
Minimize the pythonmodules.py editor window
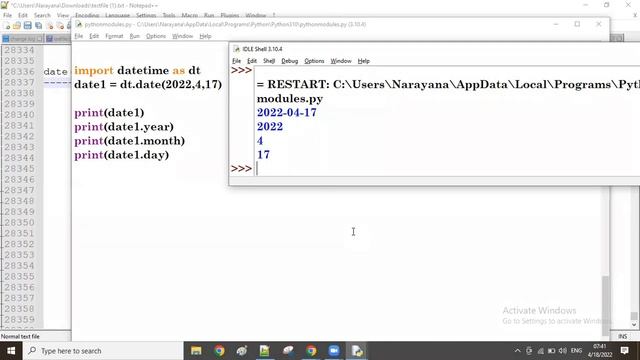556,24
